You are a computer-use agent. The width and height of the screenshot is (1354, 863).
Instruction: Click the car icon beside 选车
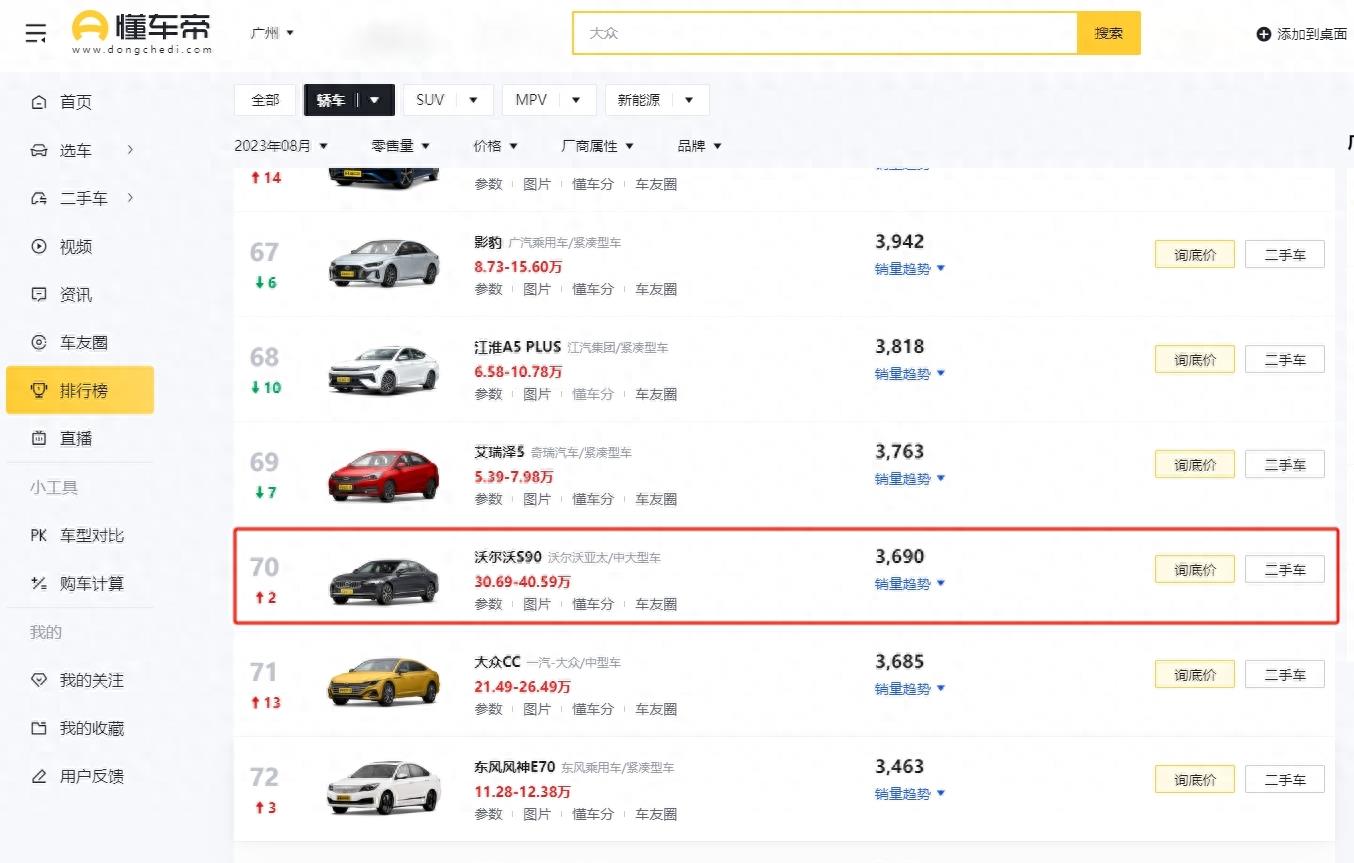[39, 150]
